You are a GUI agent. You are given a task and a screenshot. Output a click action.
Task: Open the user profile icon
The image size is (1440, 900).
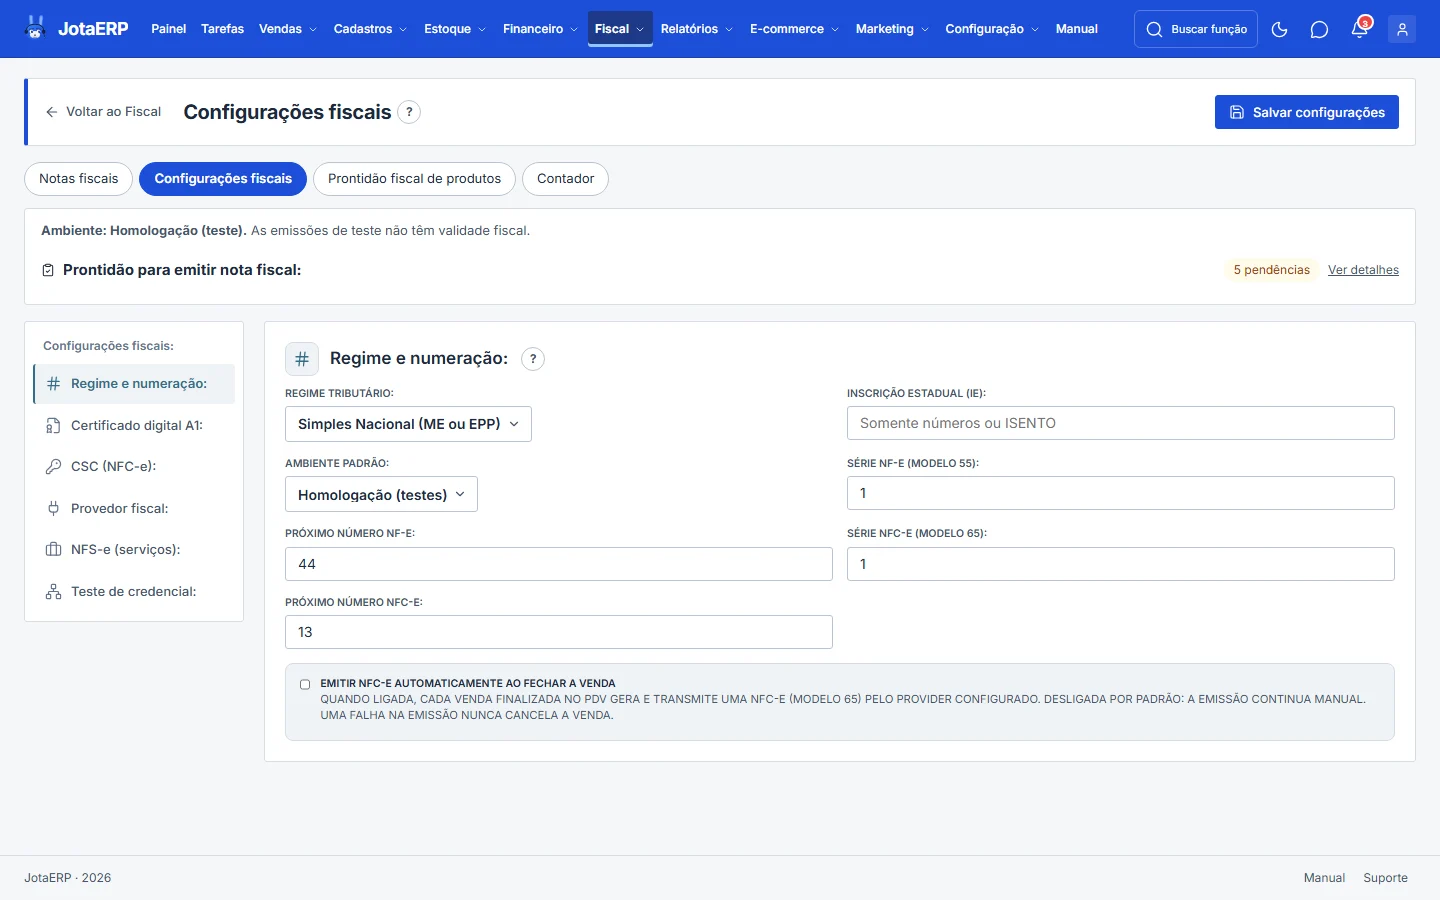coord(1402,29)
